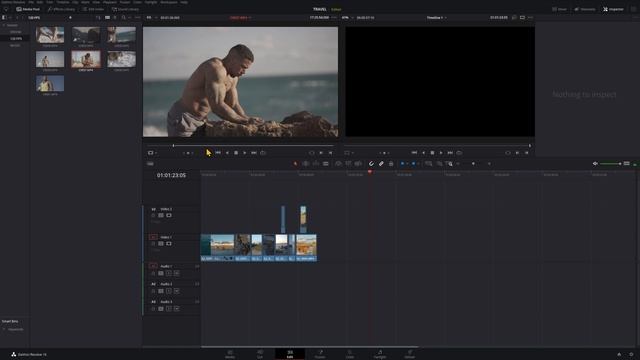Switch to the Cut page tab
This screenshot has height=360, width=640.
click(x=260, y=354)
